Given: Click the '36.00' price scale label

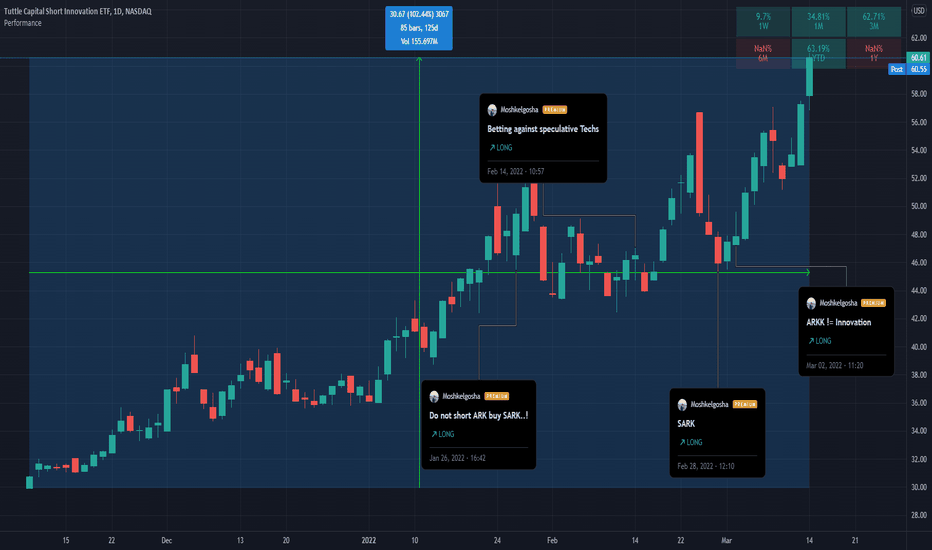Looking at the screenshot, I should point(918,403).
